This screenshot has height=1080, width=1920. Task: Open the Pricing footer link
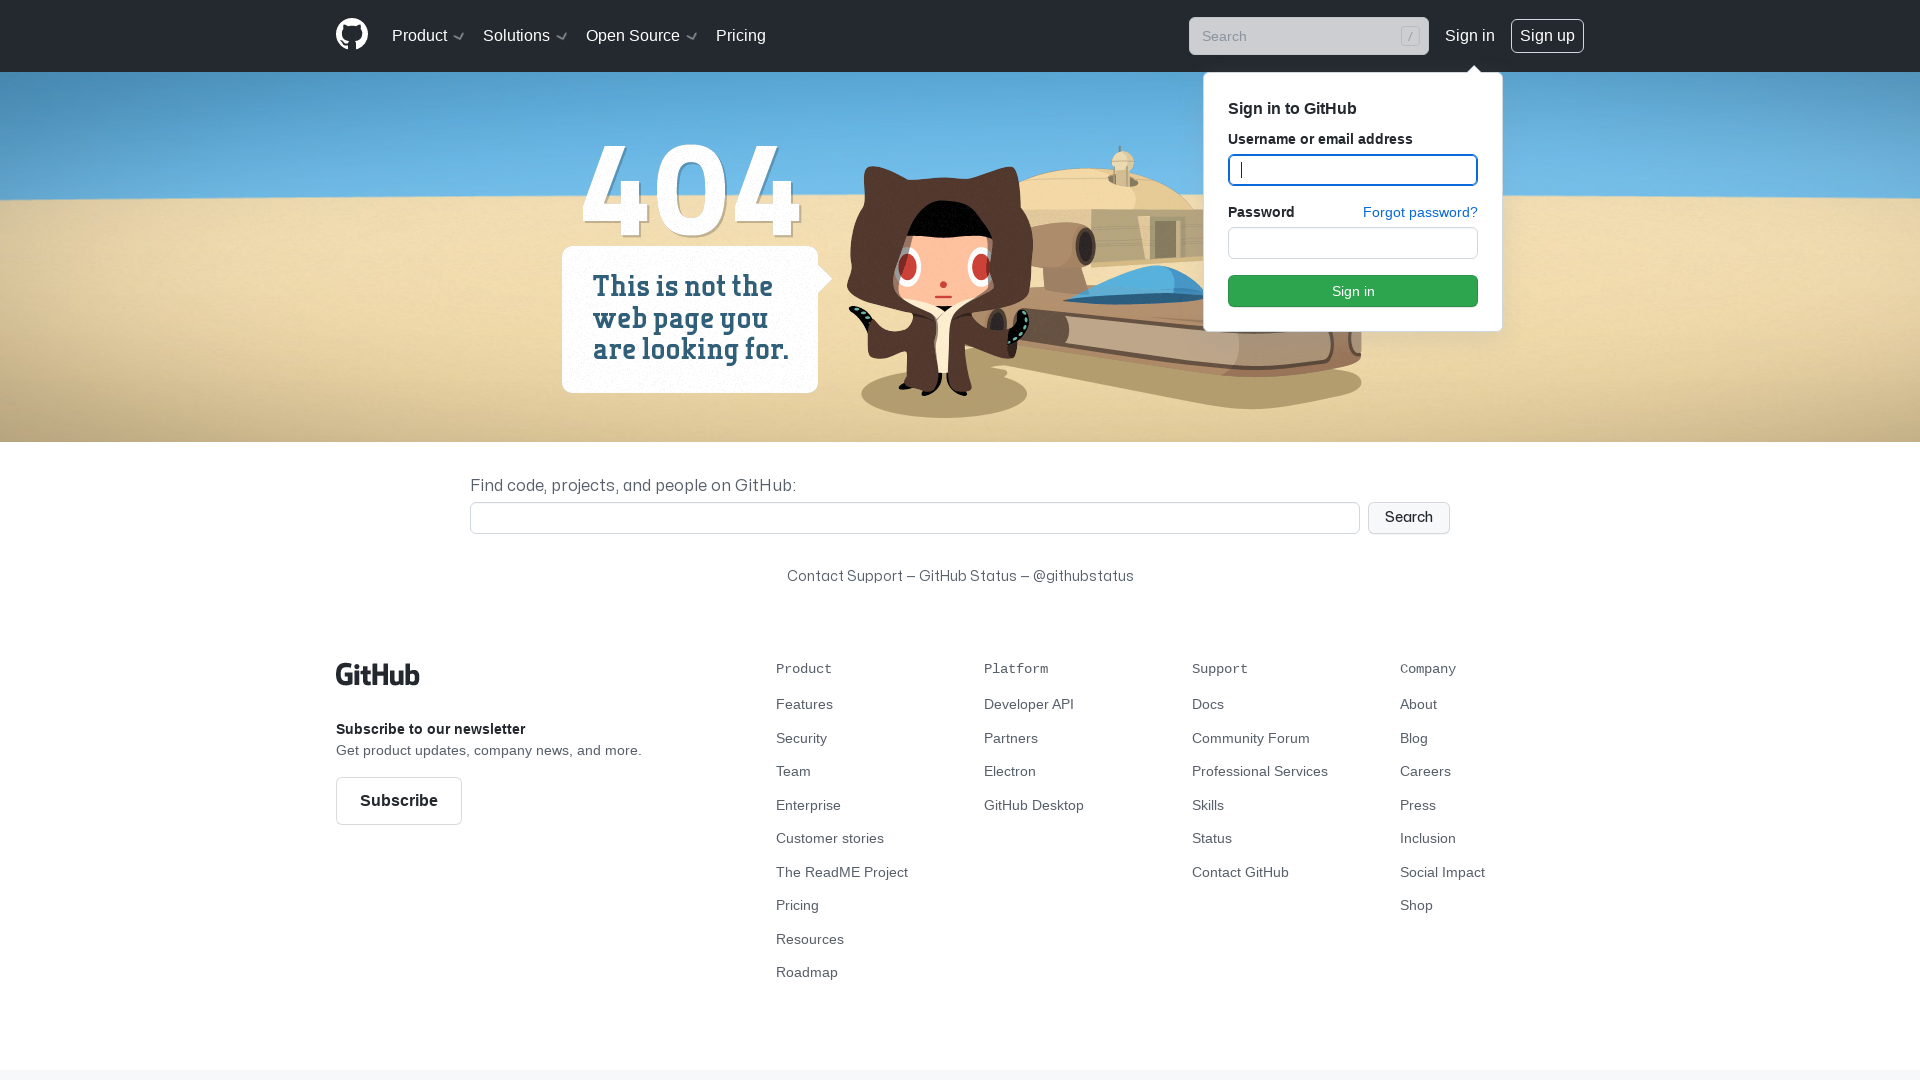point(797,905)
